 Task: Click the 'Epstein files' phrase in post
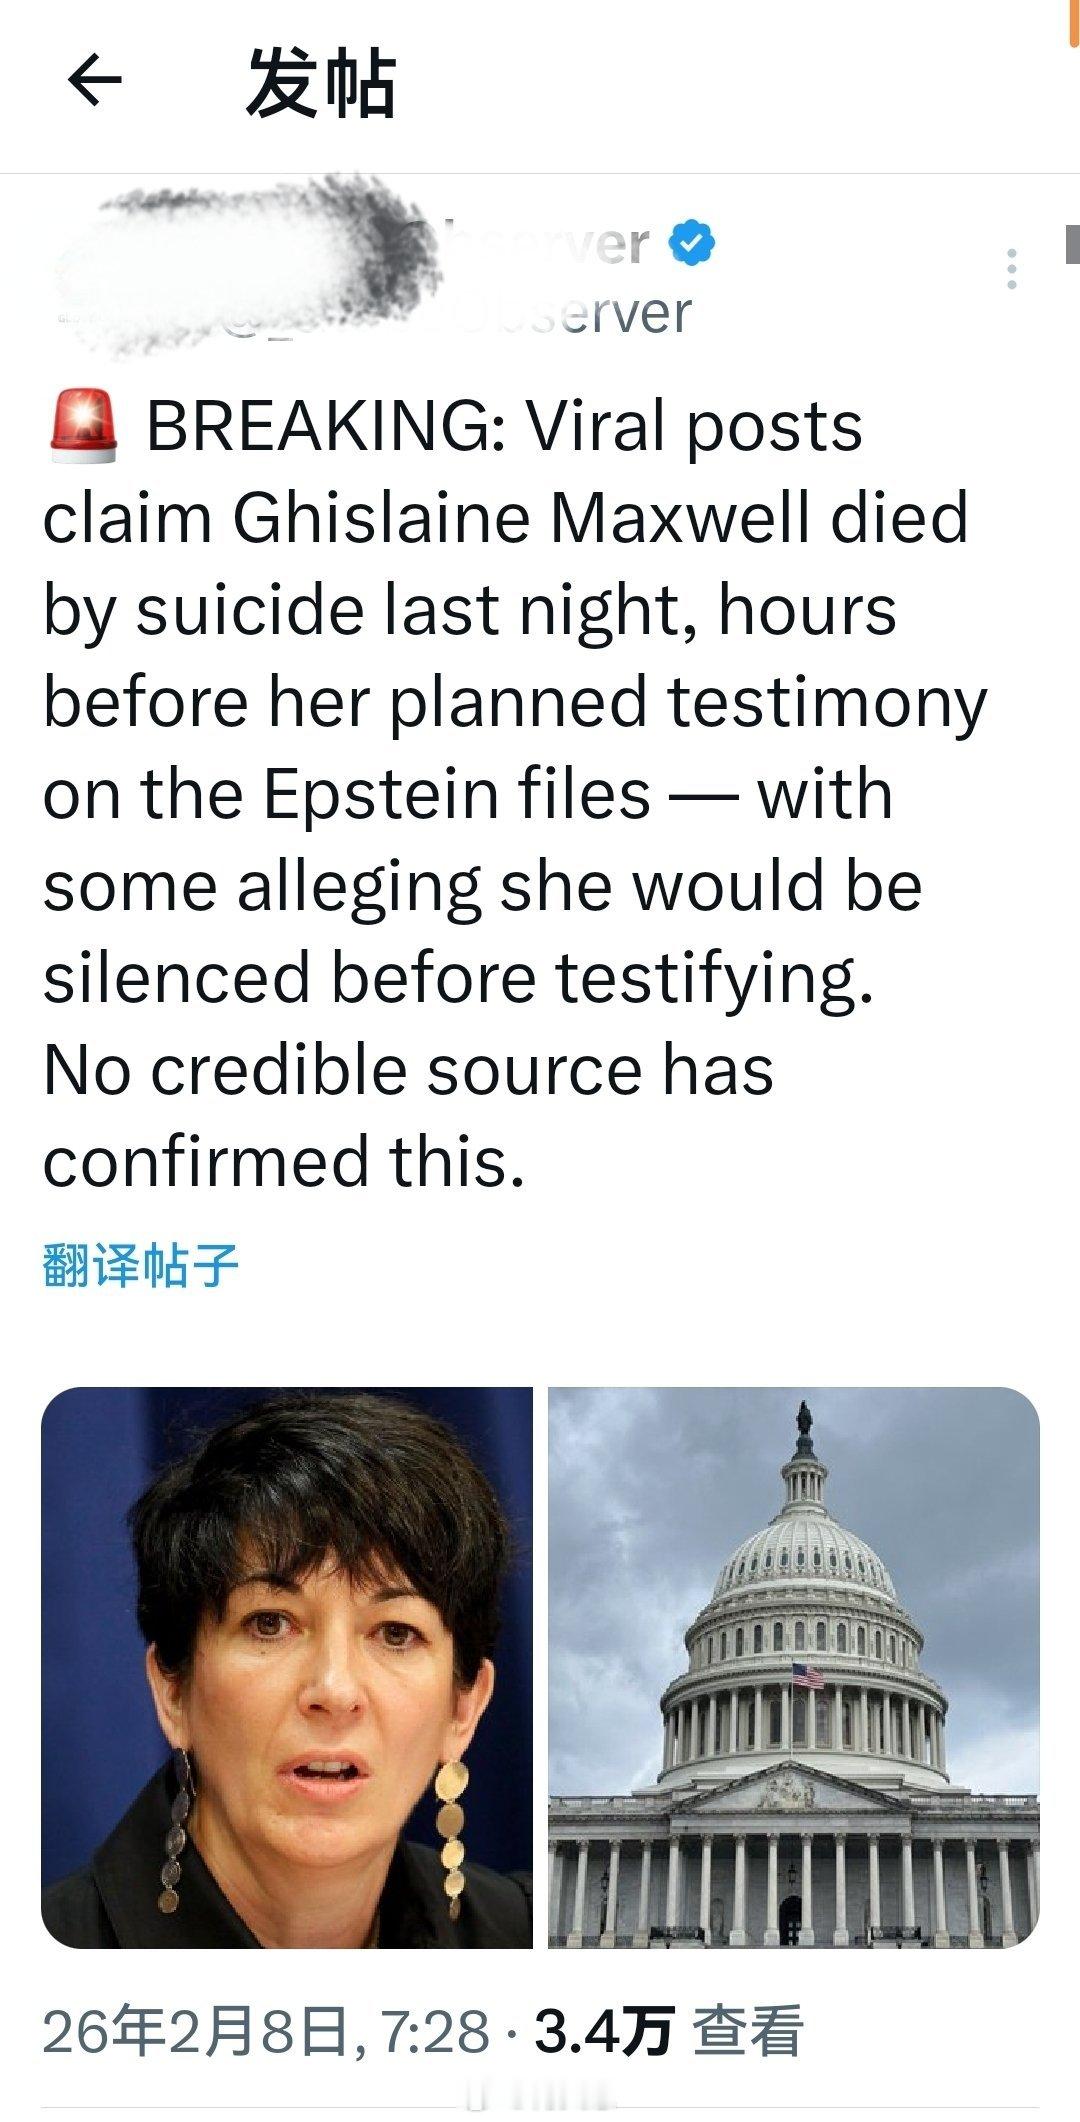coord(458,794)
